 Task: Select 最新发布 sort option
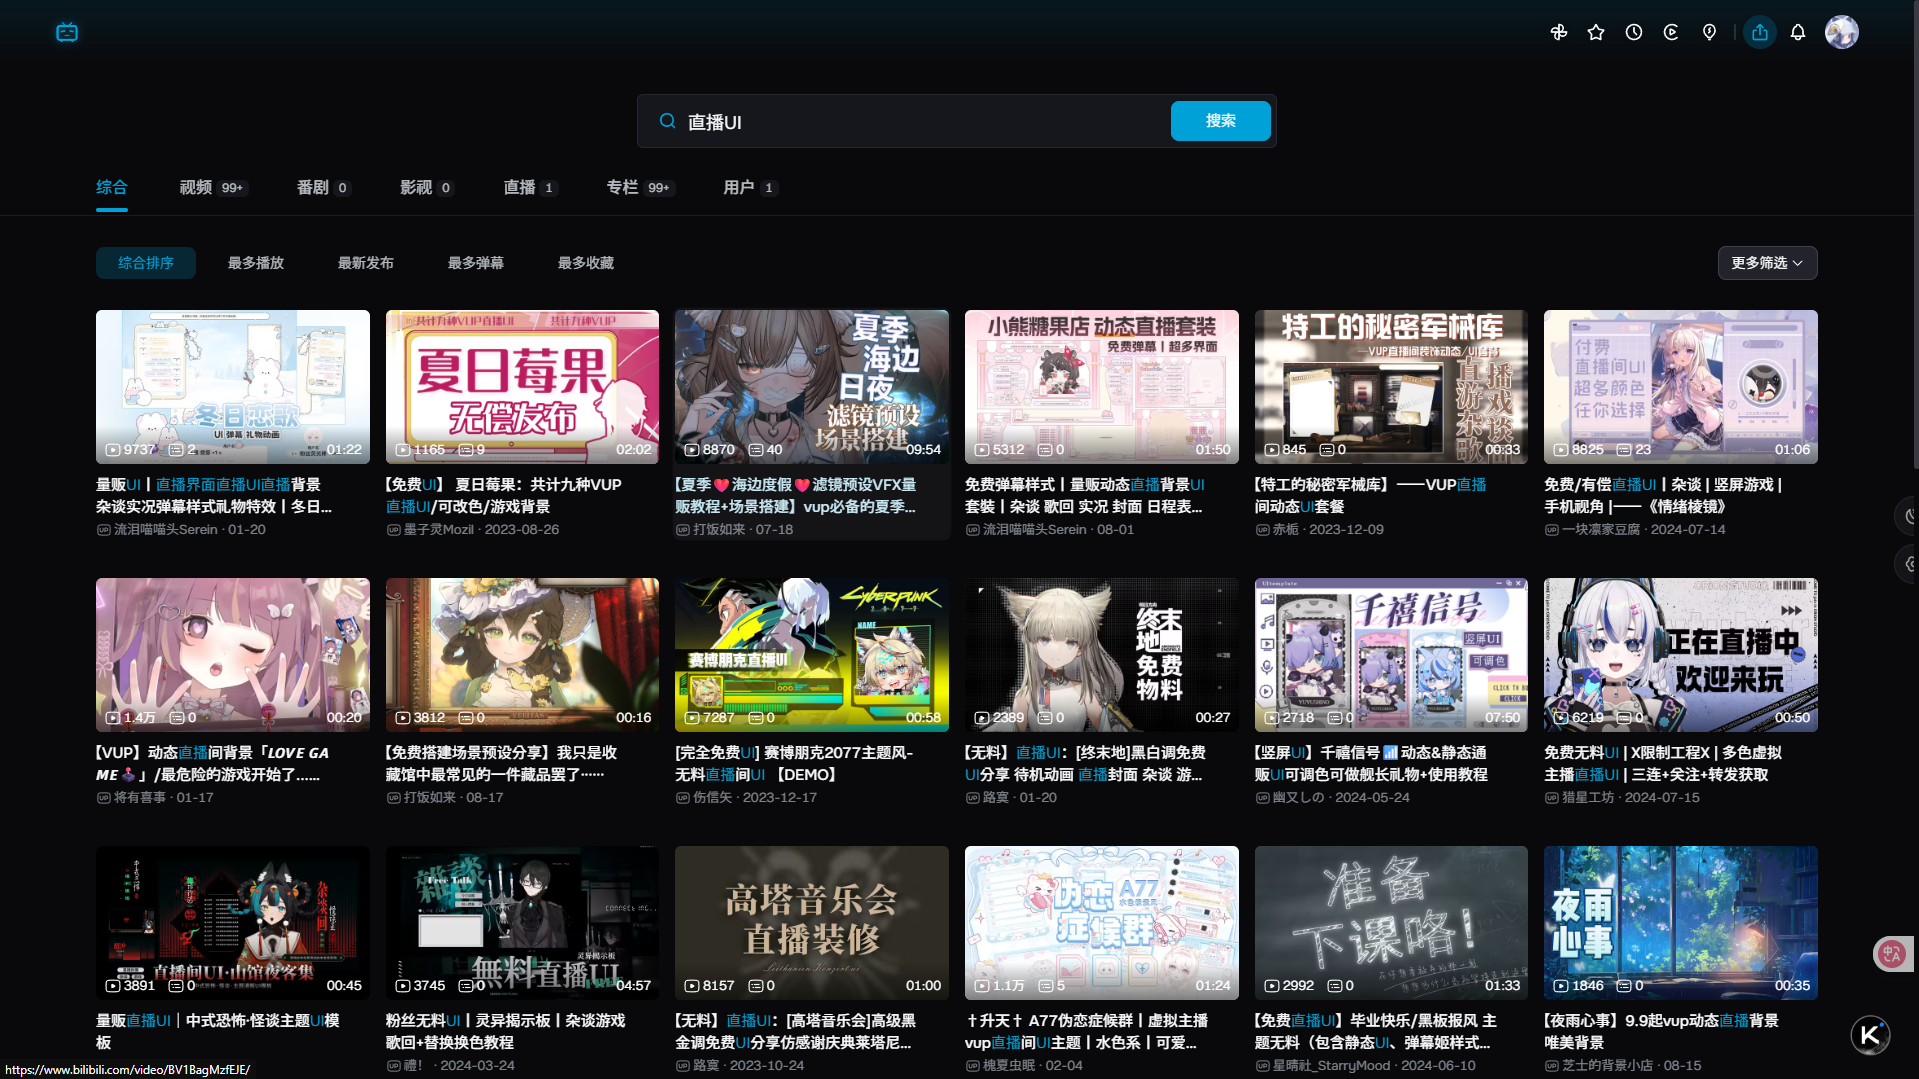coord(366,263)
